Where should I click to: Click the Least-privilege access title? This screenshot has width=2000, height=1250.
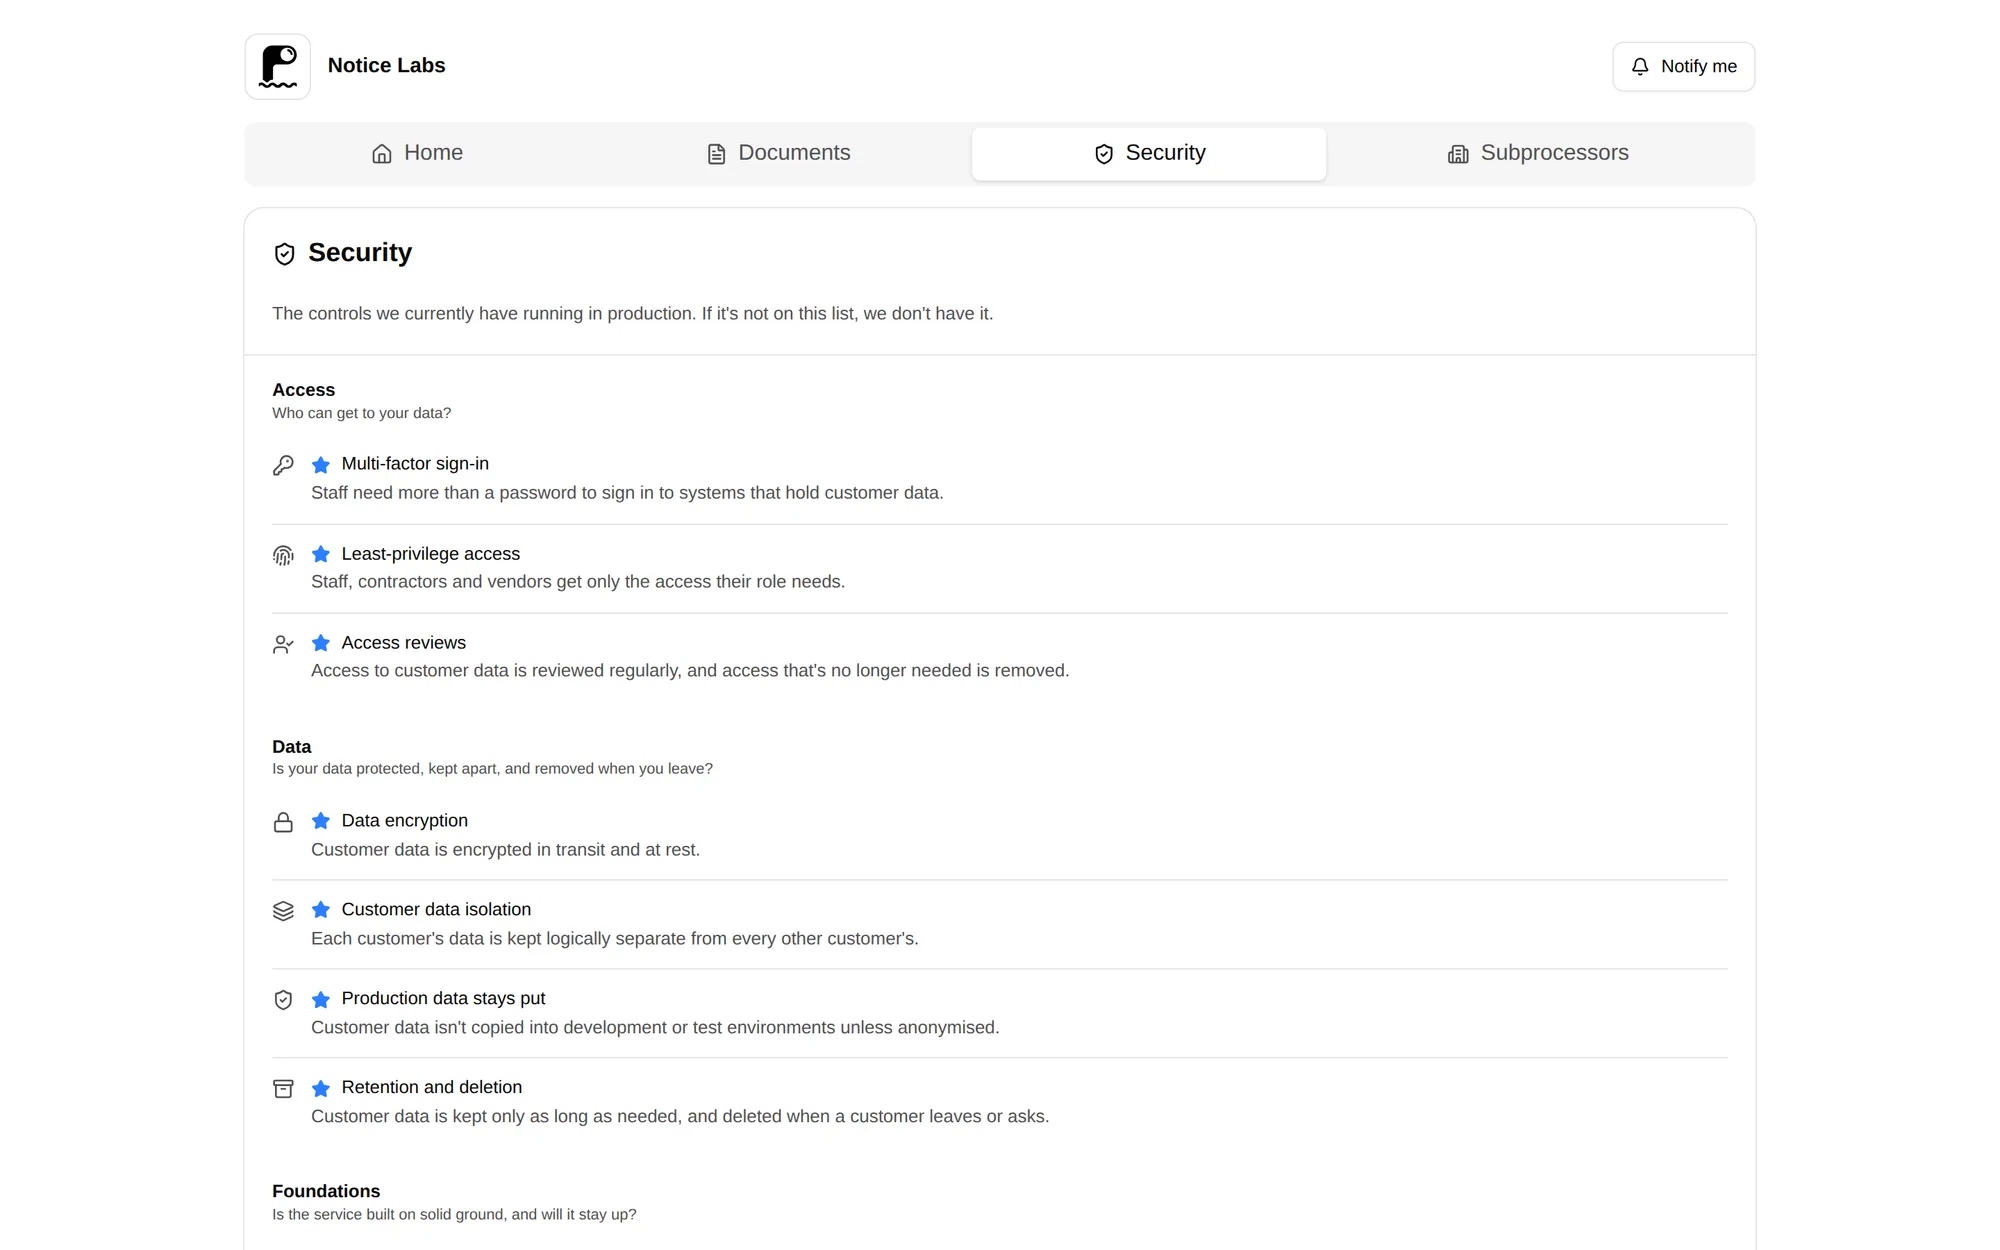(430, 554)
